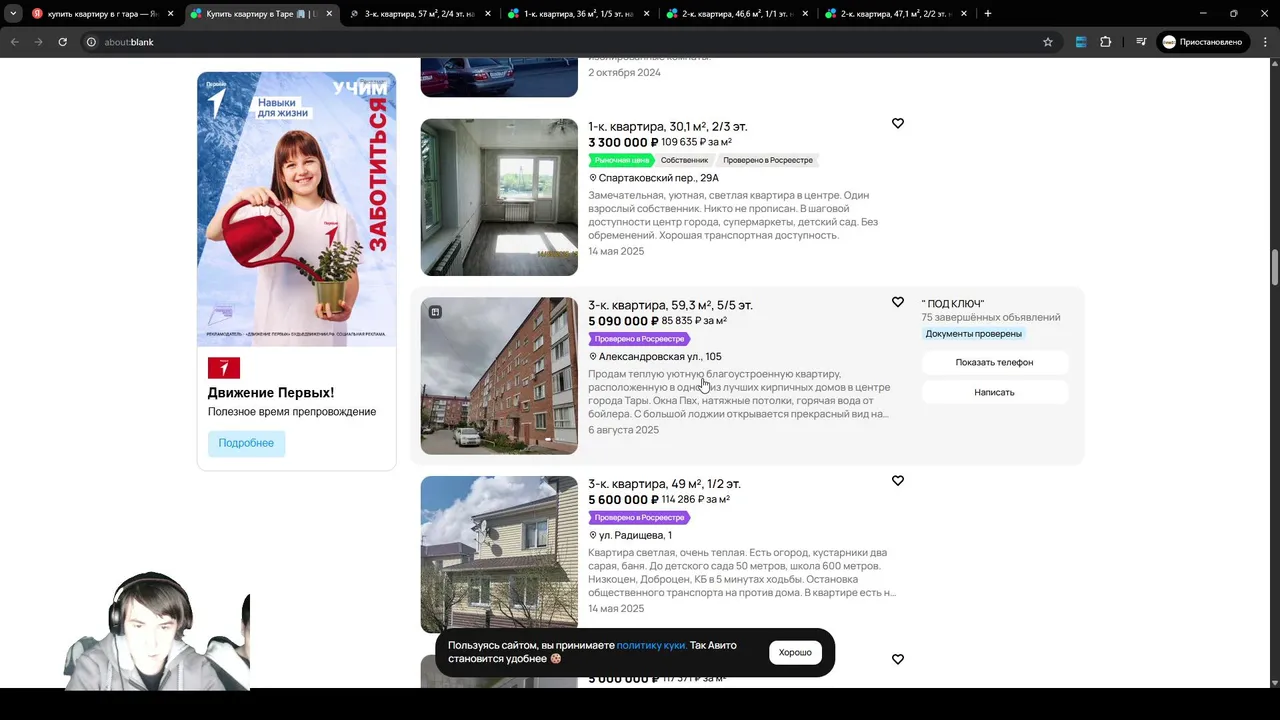Click the 'Рыночная цена' green badge

click(621, 160)
